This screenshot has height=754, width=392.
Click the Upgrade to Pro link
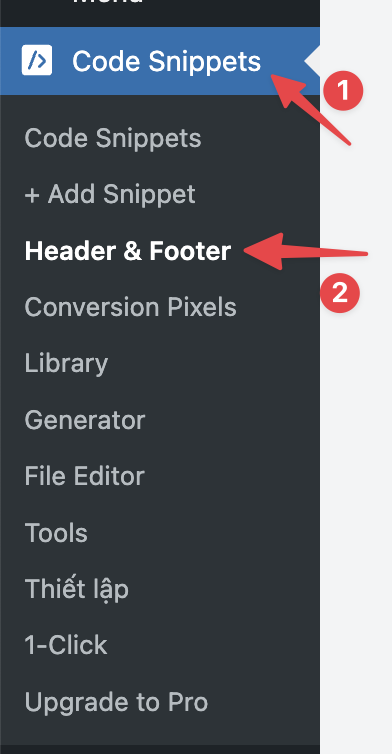tap(116, 702)
